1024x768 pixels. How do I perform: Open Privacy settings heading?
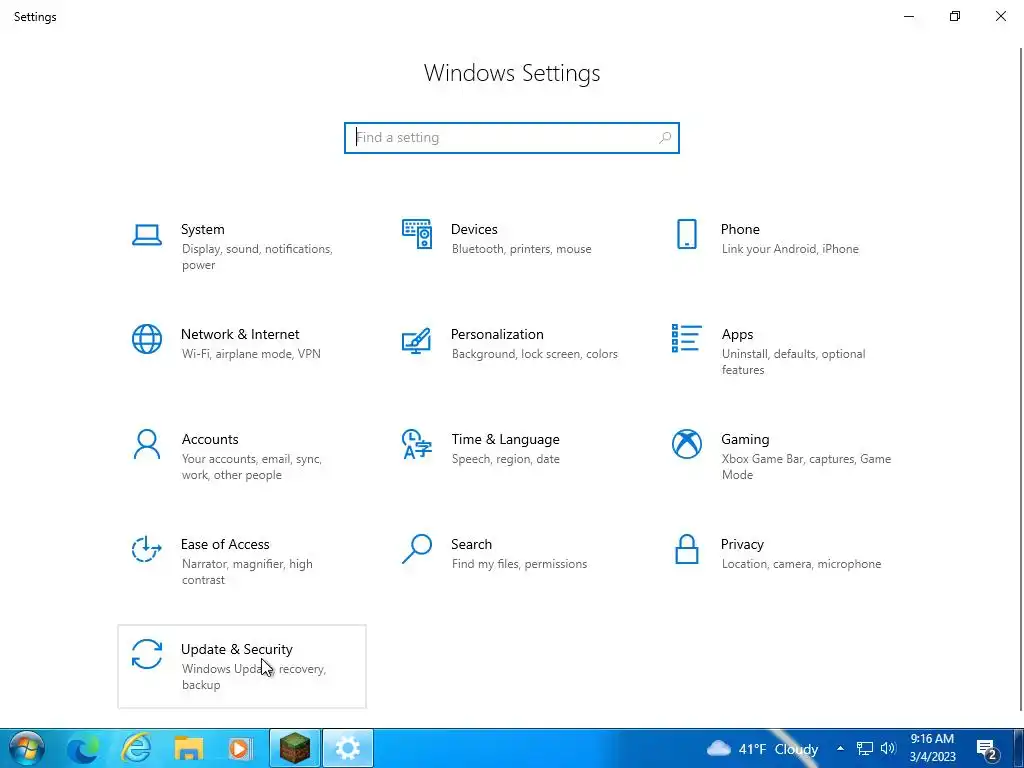click(742, 545)
